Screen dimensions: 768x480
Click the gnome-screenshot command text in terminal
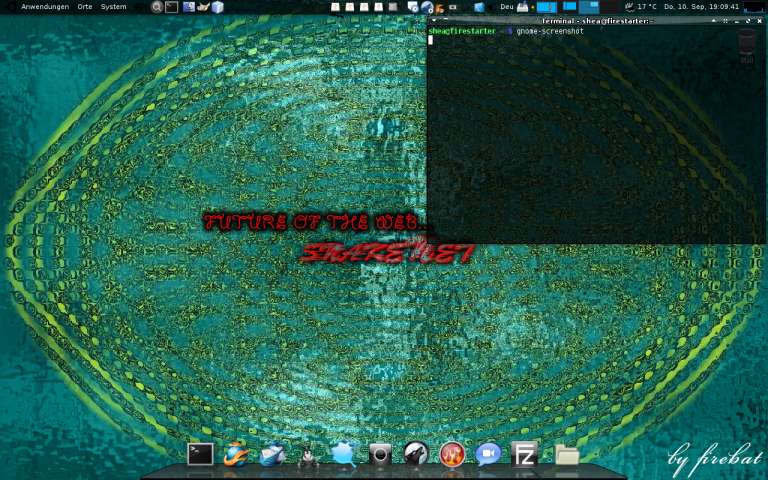550,31
